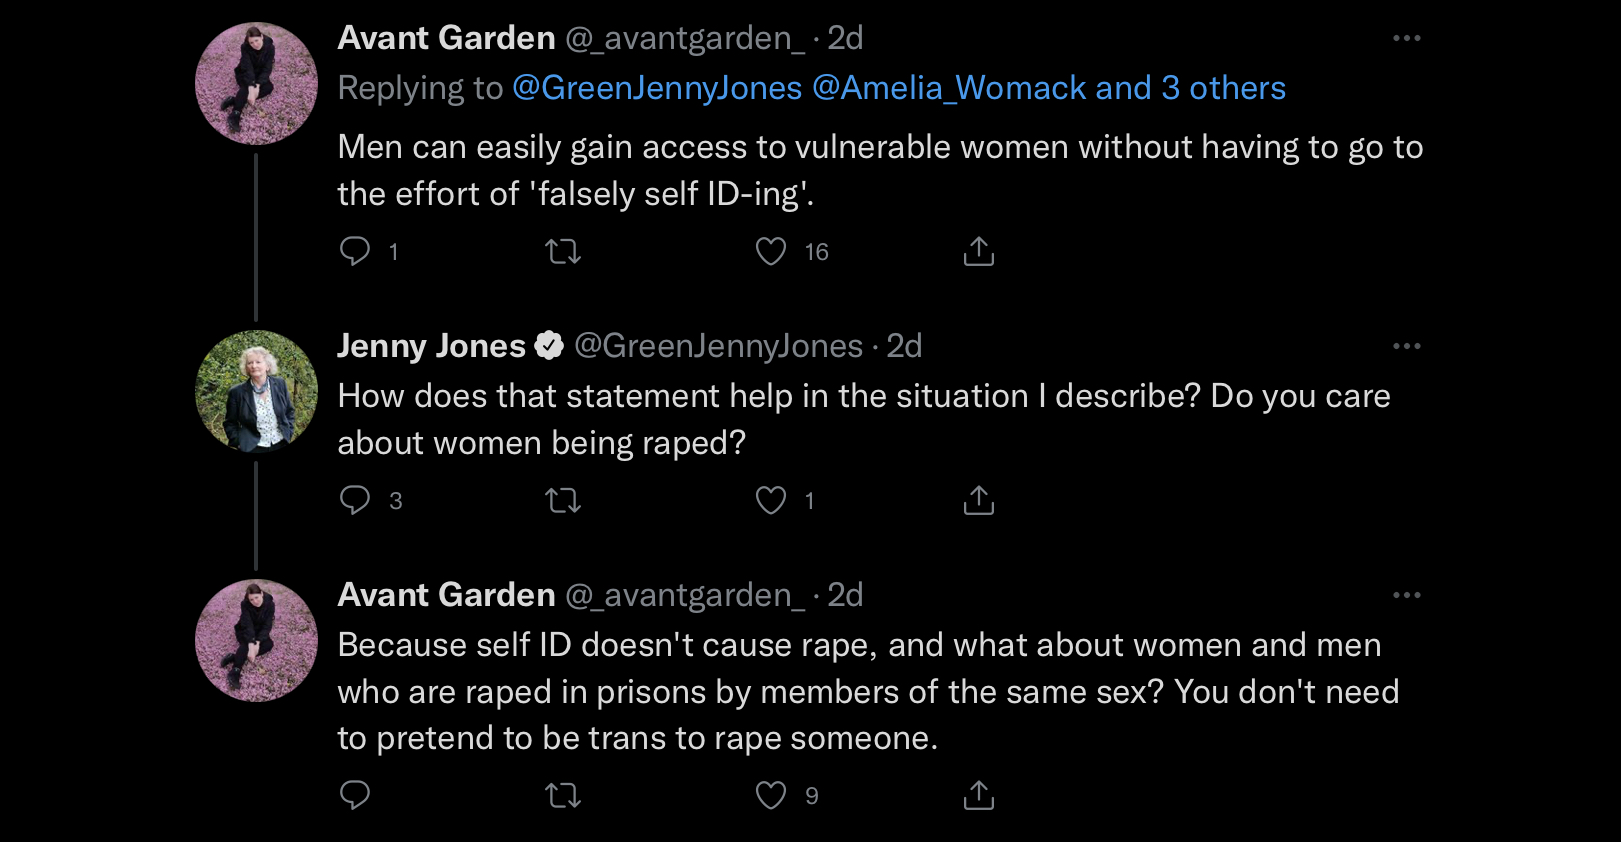This screenshot has width=1621, height=842.
Task: Reply to Avant Garden's first tweet
Action: 355,251
